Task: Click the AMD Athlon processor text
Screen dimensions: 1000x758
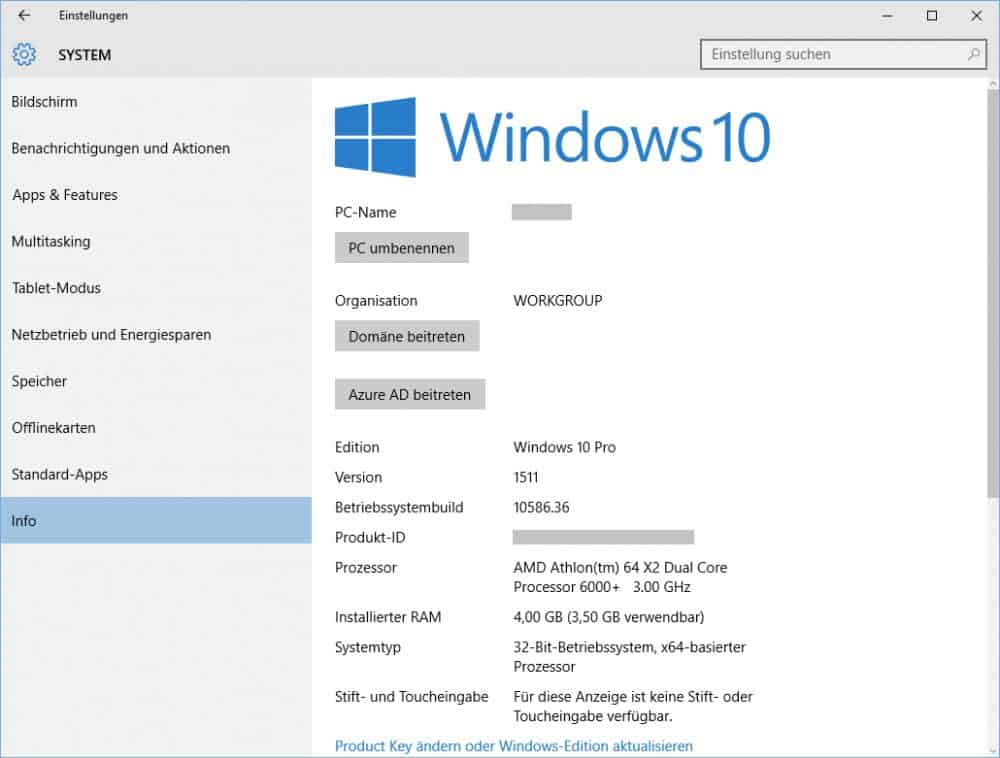Action: pos(621,577)
